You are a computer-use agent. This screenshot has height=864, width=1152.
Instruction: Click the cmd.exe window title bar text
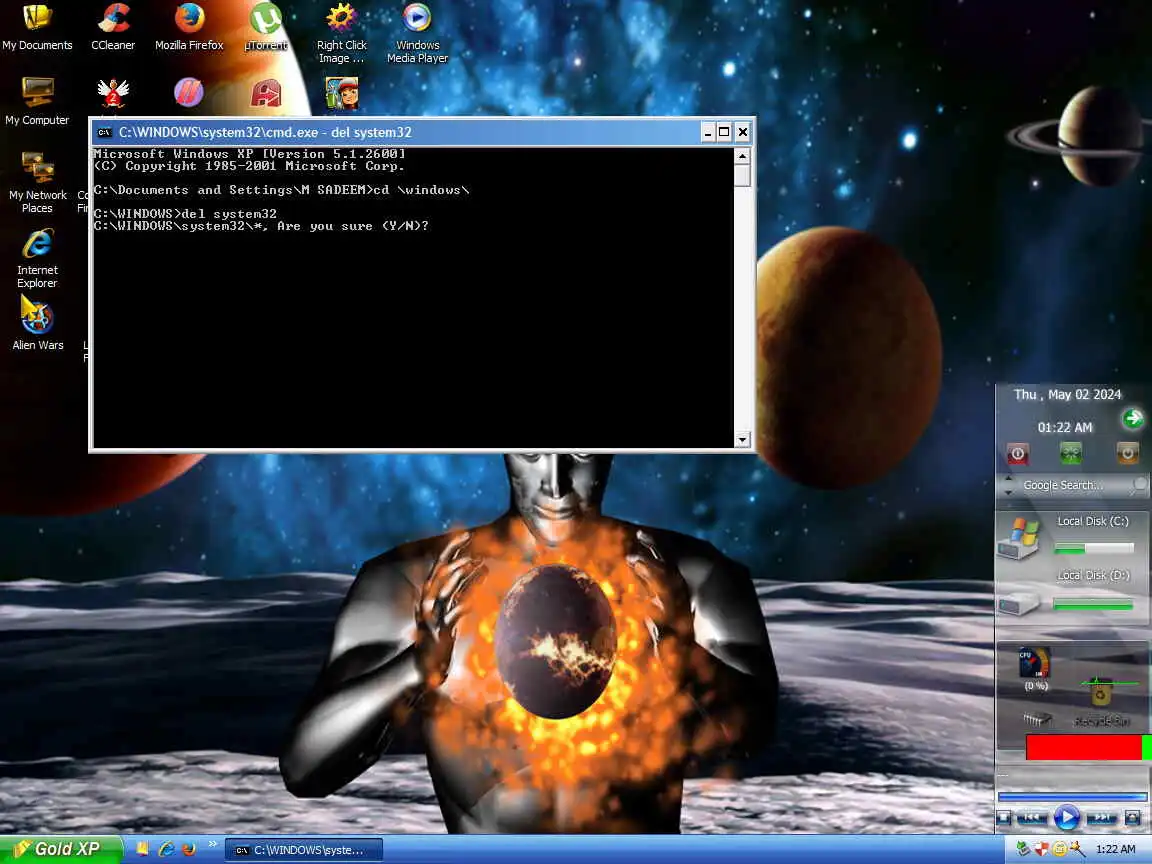[265, 132]
